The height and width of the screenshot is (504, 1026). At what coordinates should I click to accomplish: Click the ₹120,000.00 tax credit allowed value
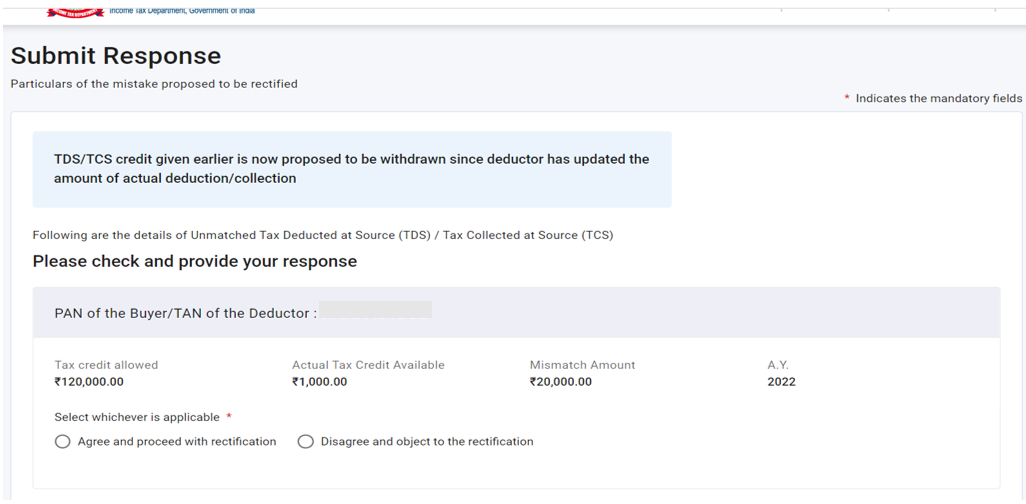[89, 382]
